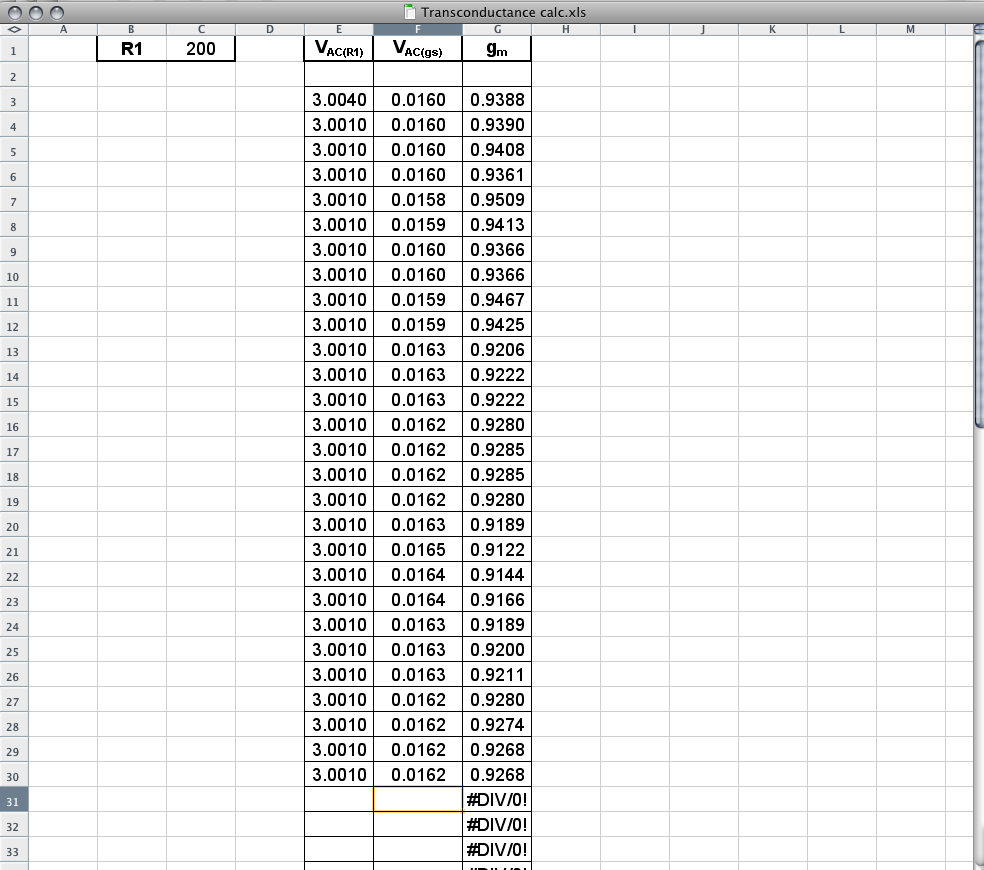Screen dimensions: 984x870
Task: Select column E header
Action: (339, 30)
